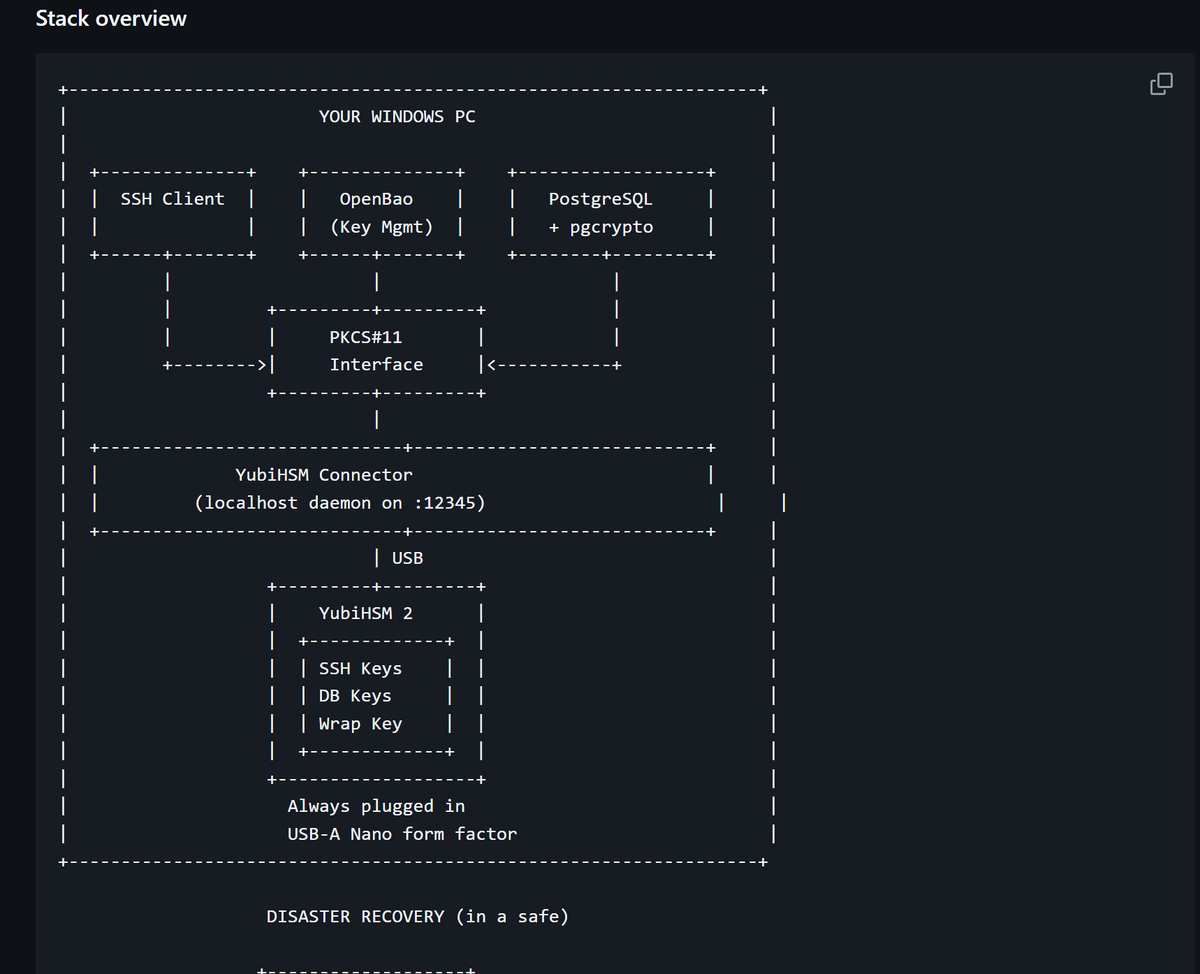The width and height of the screenshot is (1200, 974).
Task: Click the Interface text under PKCS#11
Action: coord(376,365)
